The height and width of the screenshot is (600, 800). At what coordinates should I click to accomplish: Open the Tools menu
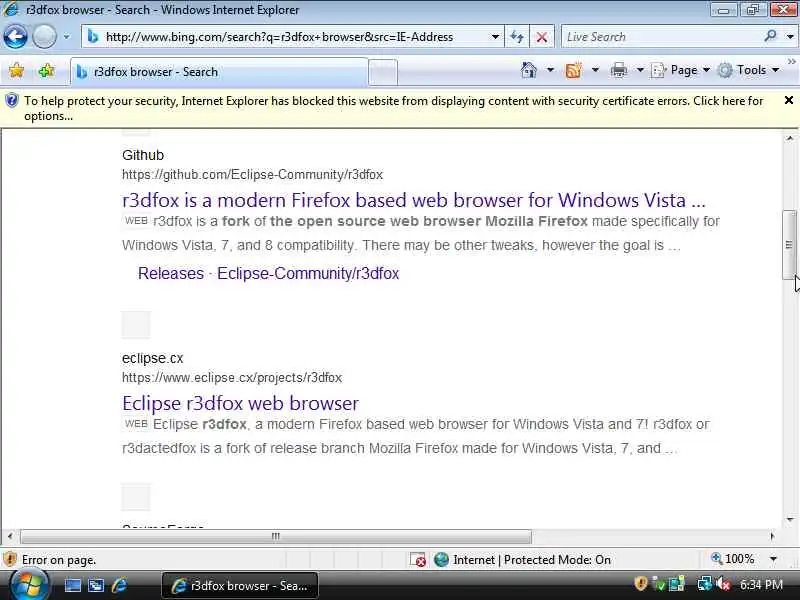point(748,70)
